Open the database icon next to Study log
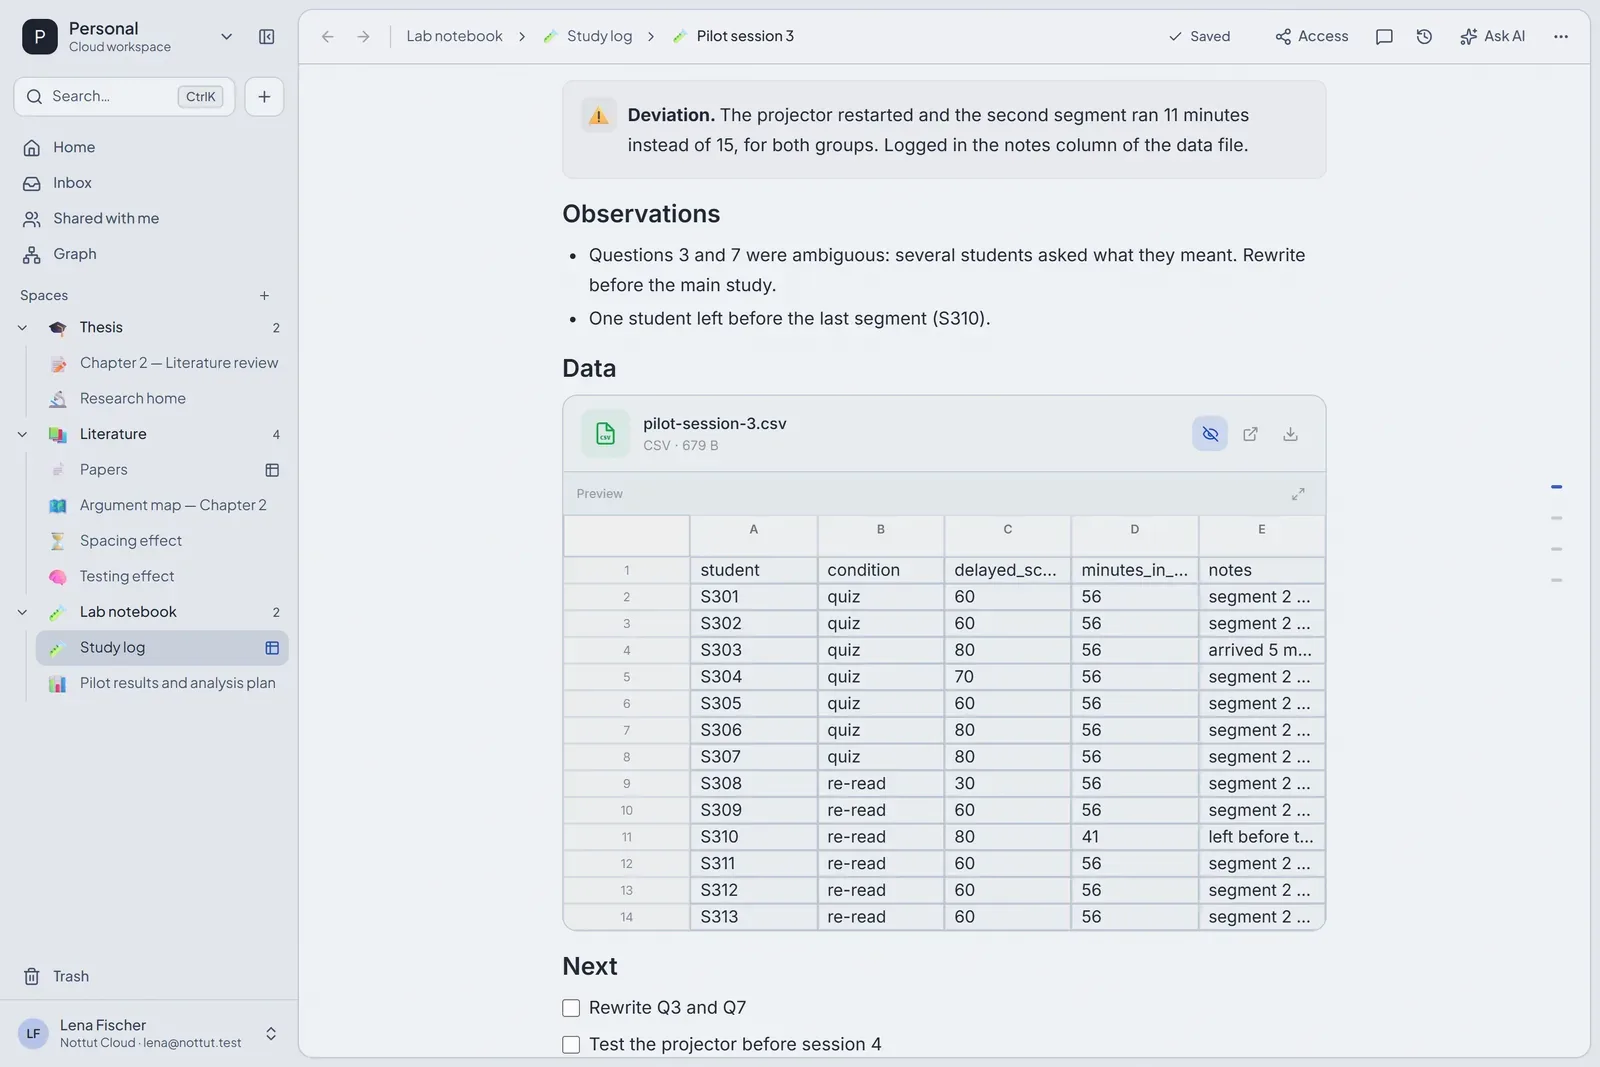Viewport: 1600px width, 1067px height. click(x=272, y=648)
